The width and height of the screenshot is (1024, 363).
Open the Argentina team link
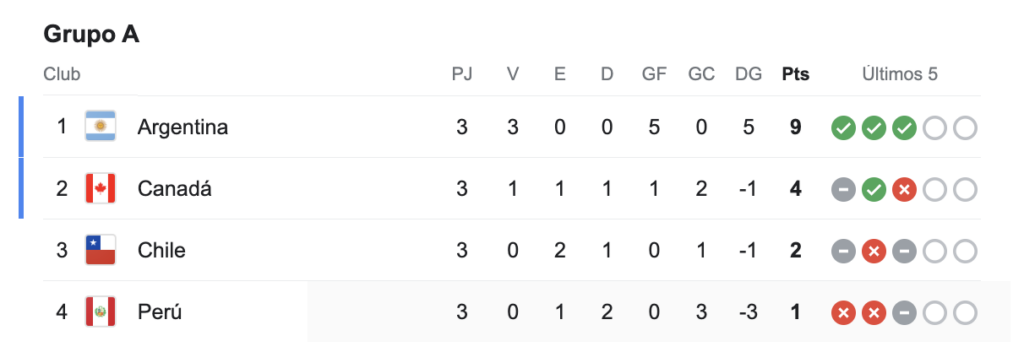tap(182, 127)
